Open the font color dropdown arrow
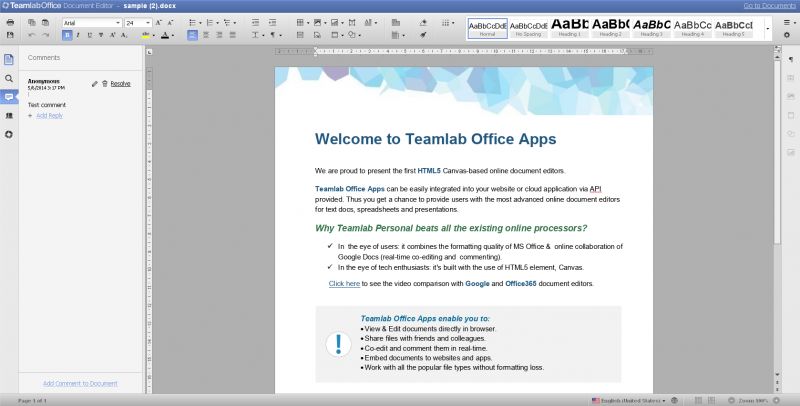The image size is (800, 406). [172, 36]
